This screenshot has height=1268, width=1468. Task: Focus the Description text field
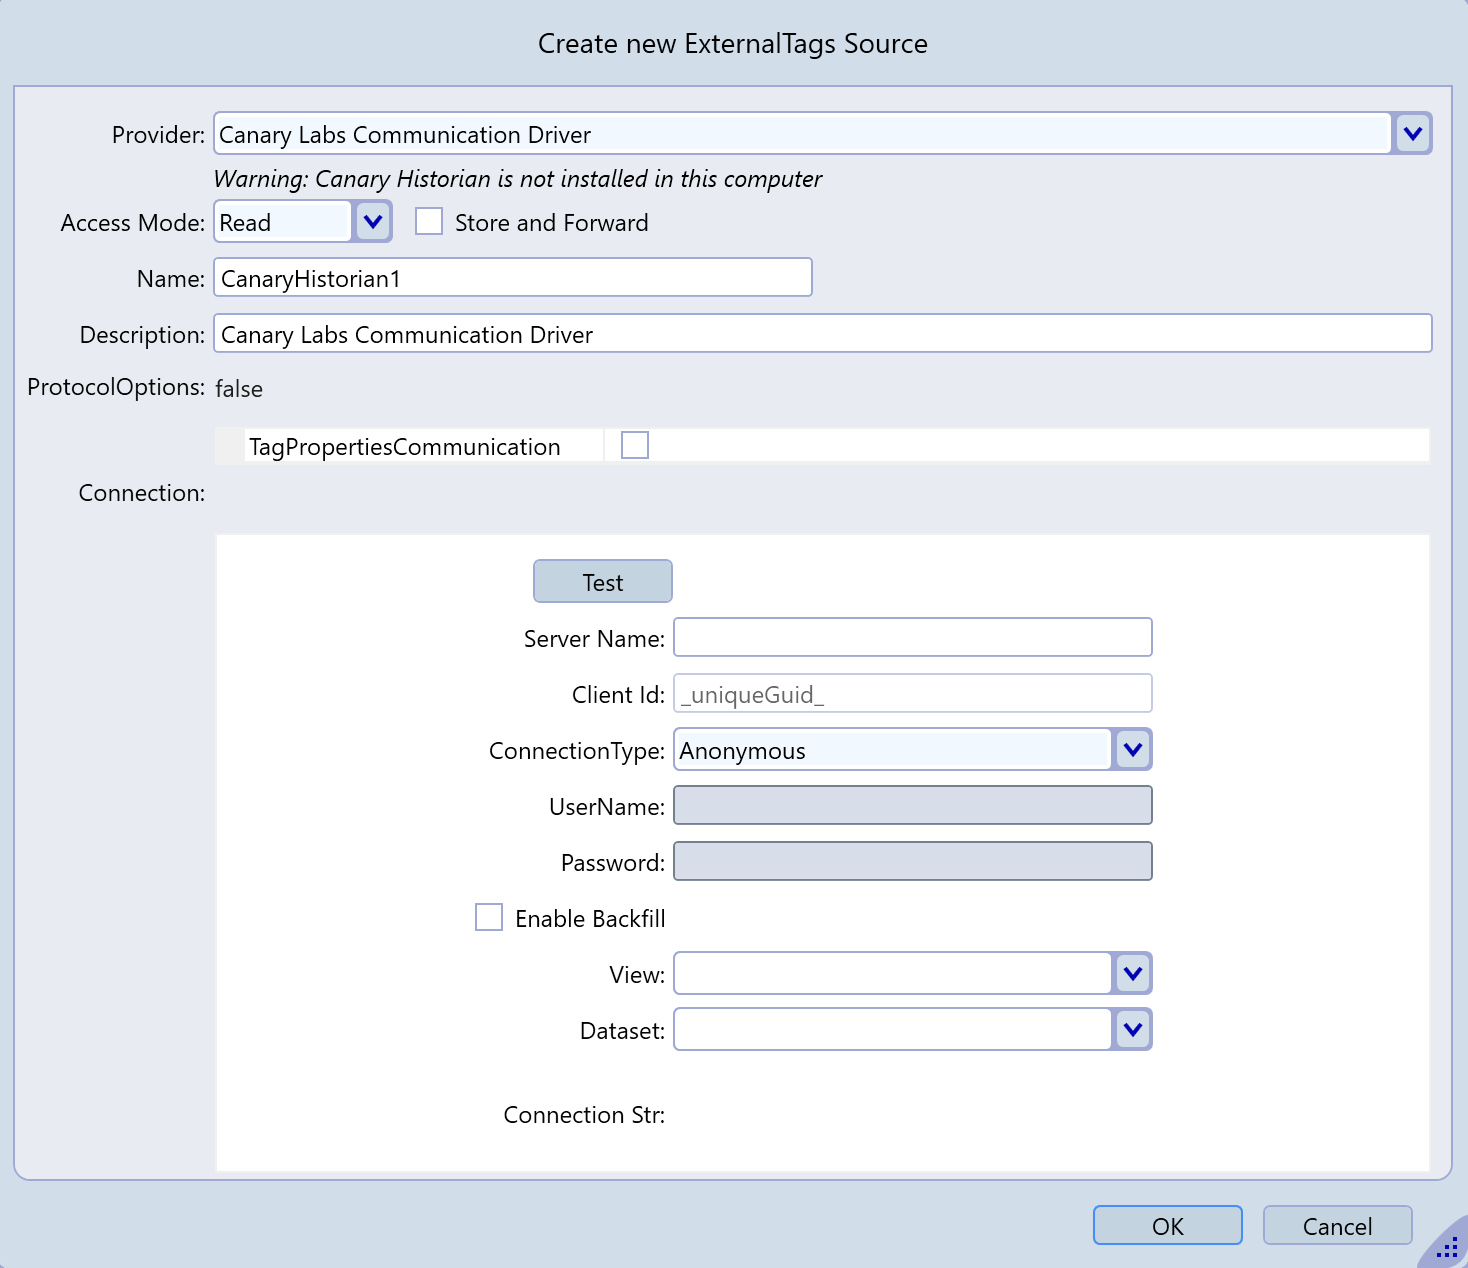click(822, 334)
